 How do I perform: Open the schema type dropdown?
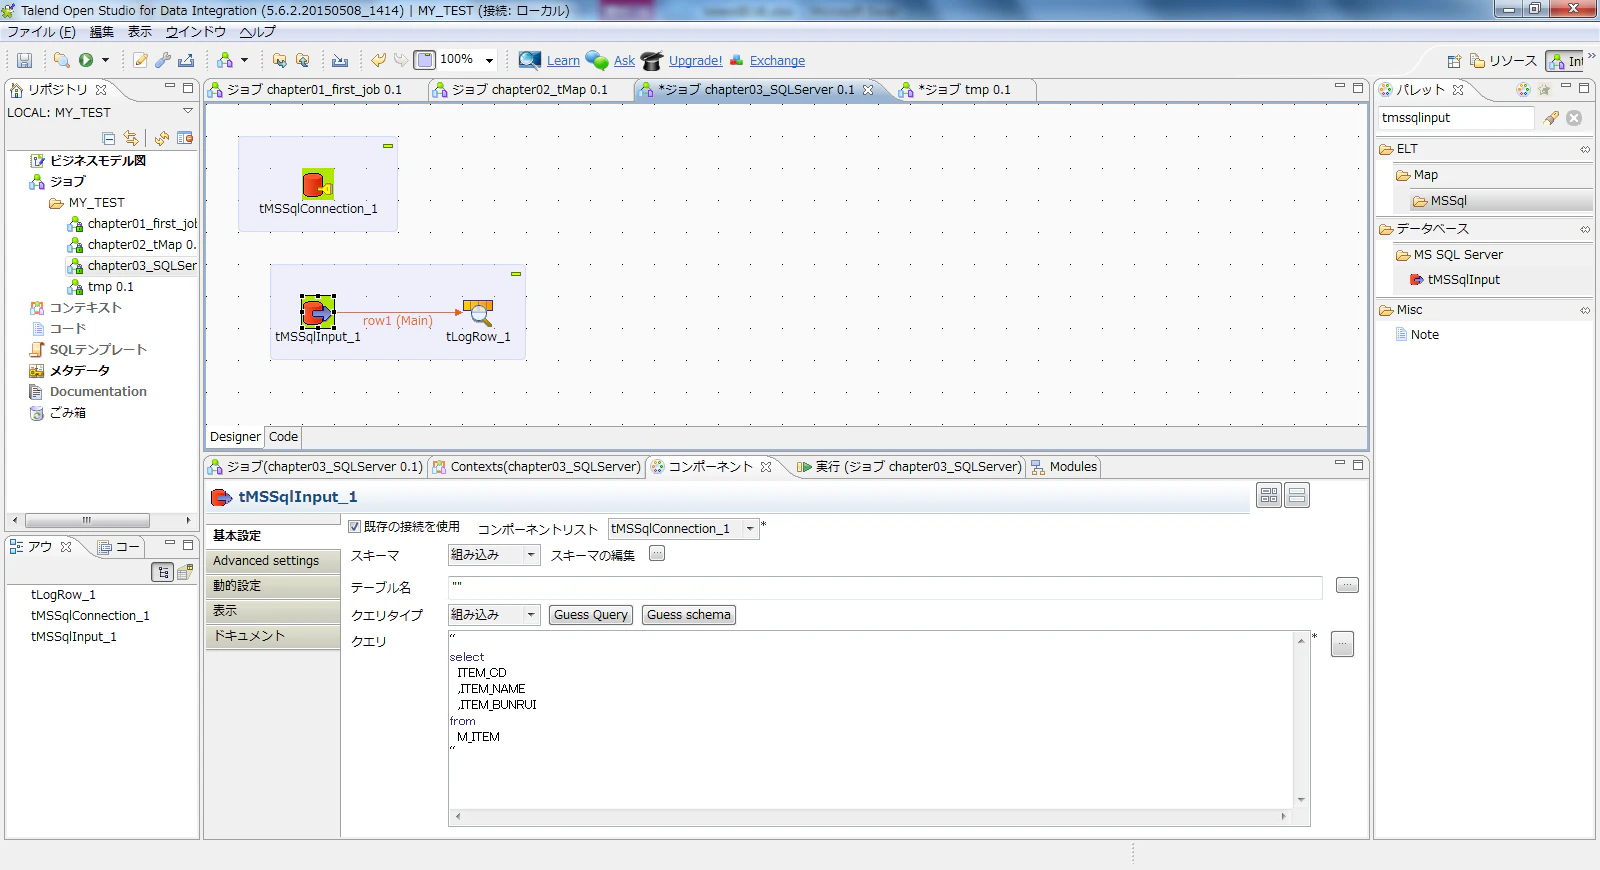[531, 555]
